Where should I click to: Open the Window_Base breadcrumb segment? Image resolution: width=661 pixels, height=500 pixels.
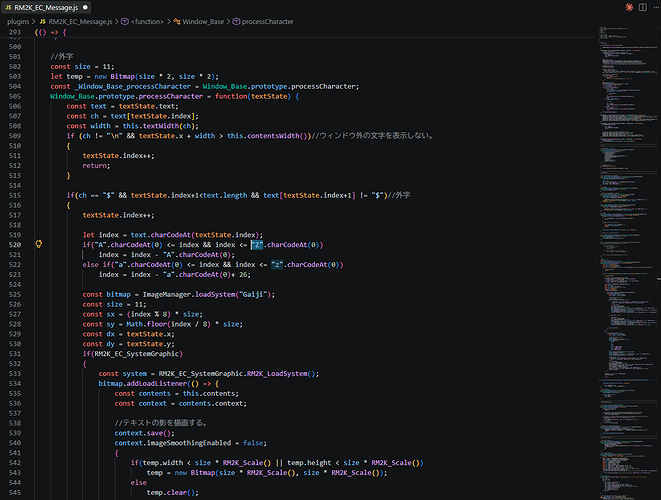coord(203,22)
